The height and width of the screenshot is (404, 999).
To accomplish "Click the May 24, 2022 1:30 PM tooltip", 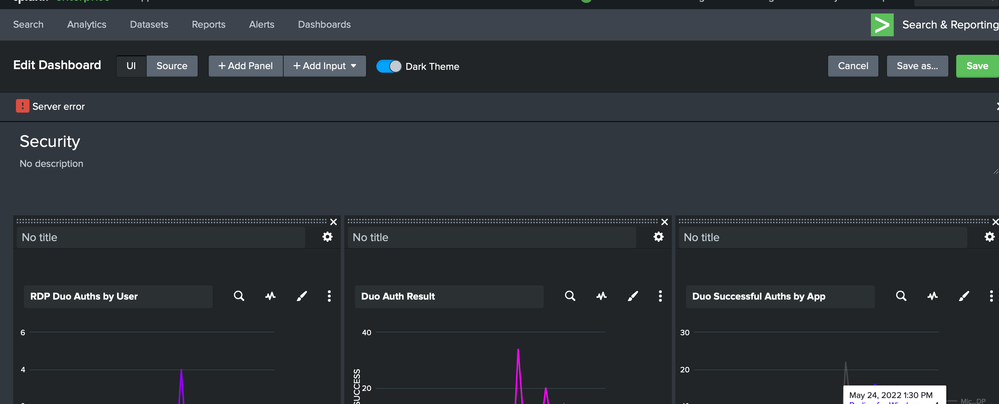I will click(894, 394).
